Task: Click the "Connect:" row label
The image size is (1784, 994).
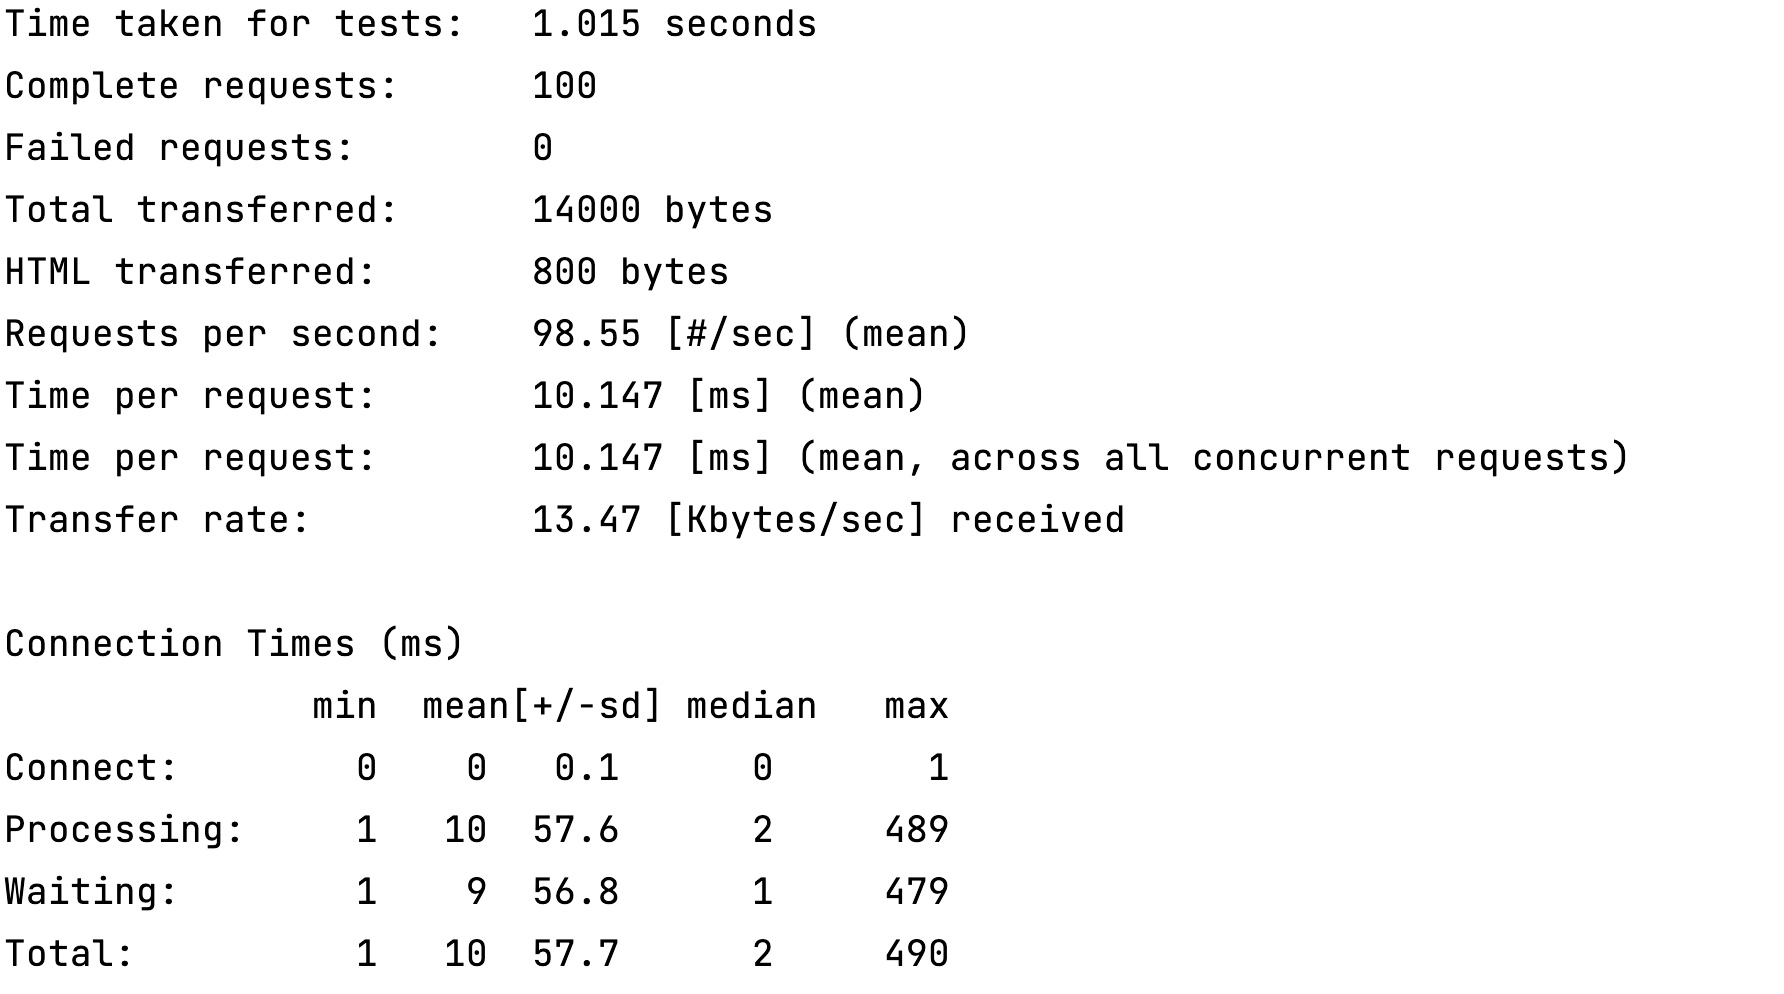Action: coord(91,768)
